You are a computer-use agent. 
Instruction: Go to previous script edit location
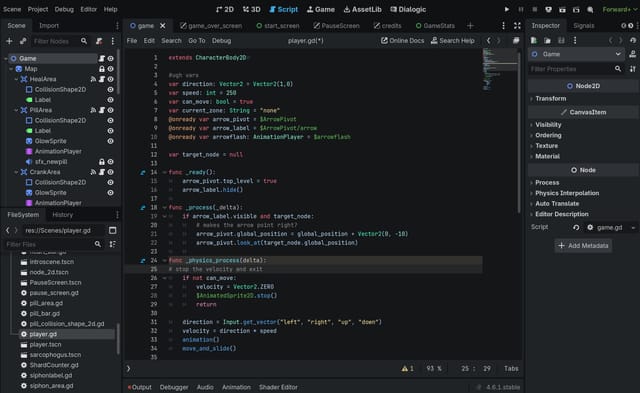(489, 40)
